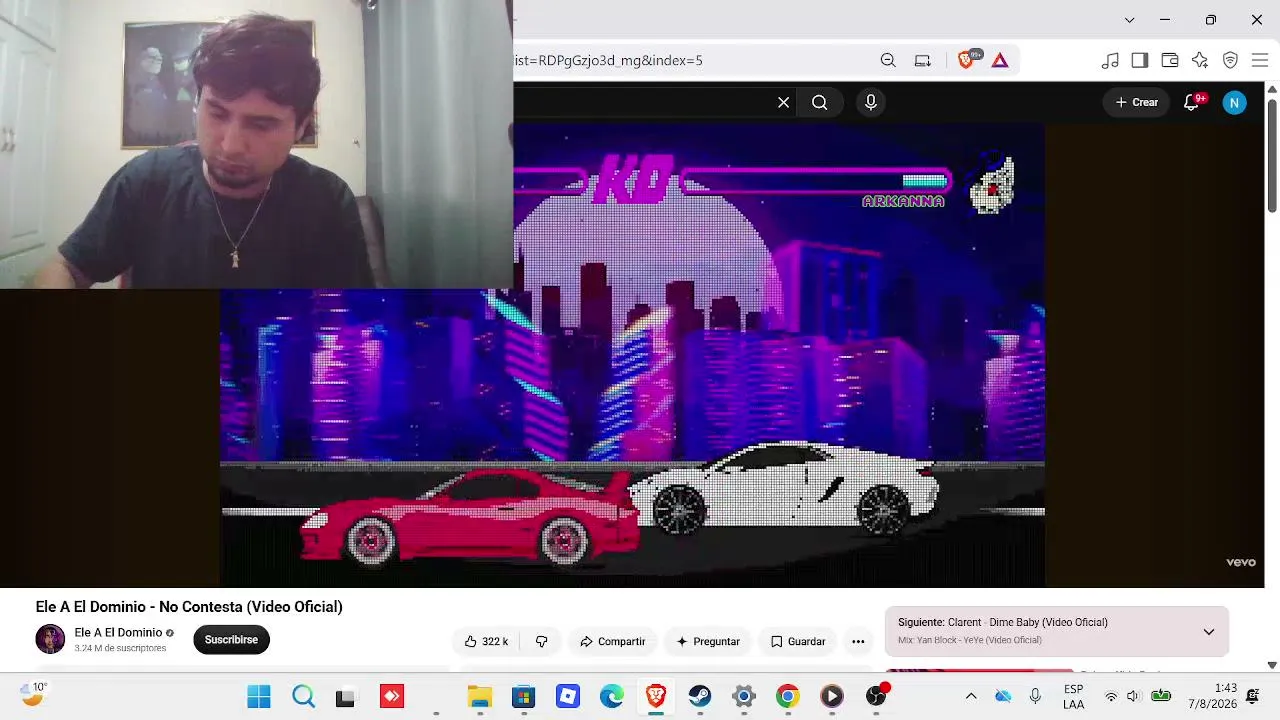This screenshot has height=720, width=1280.
Task: Open the OneDrive cloud tray icon
Action: (x=1003, y=696)
